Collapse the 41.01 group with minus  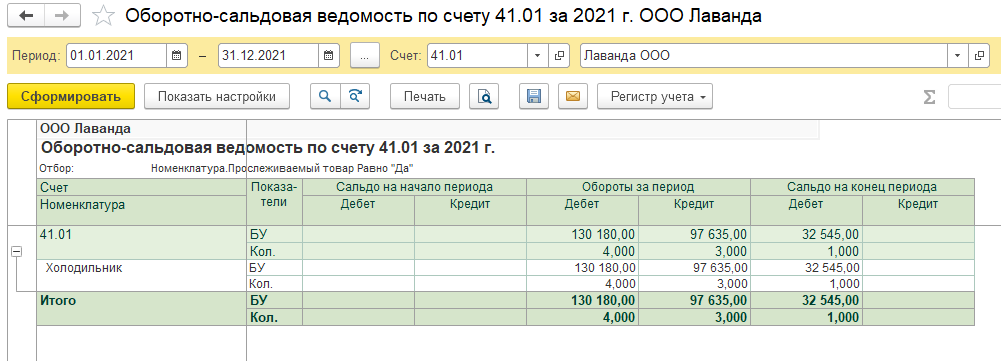[17, 252]
